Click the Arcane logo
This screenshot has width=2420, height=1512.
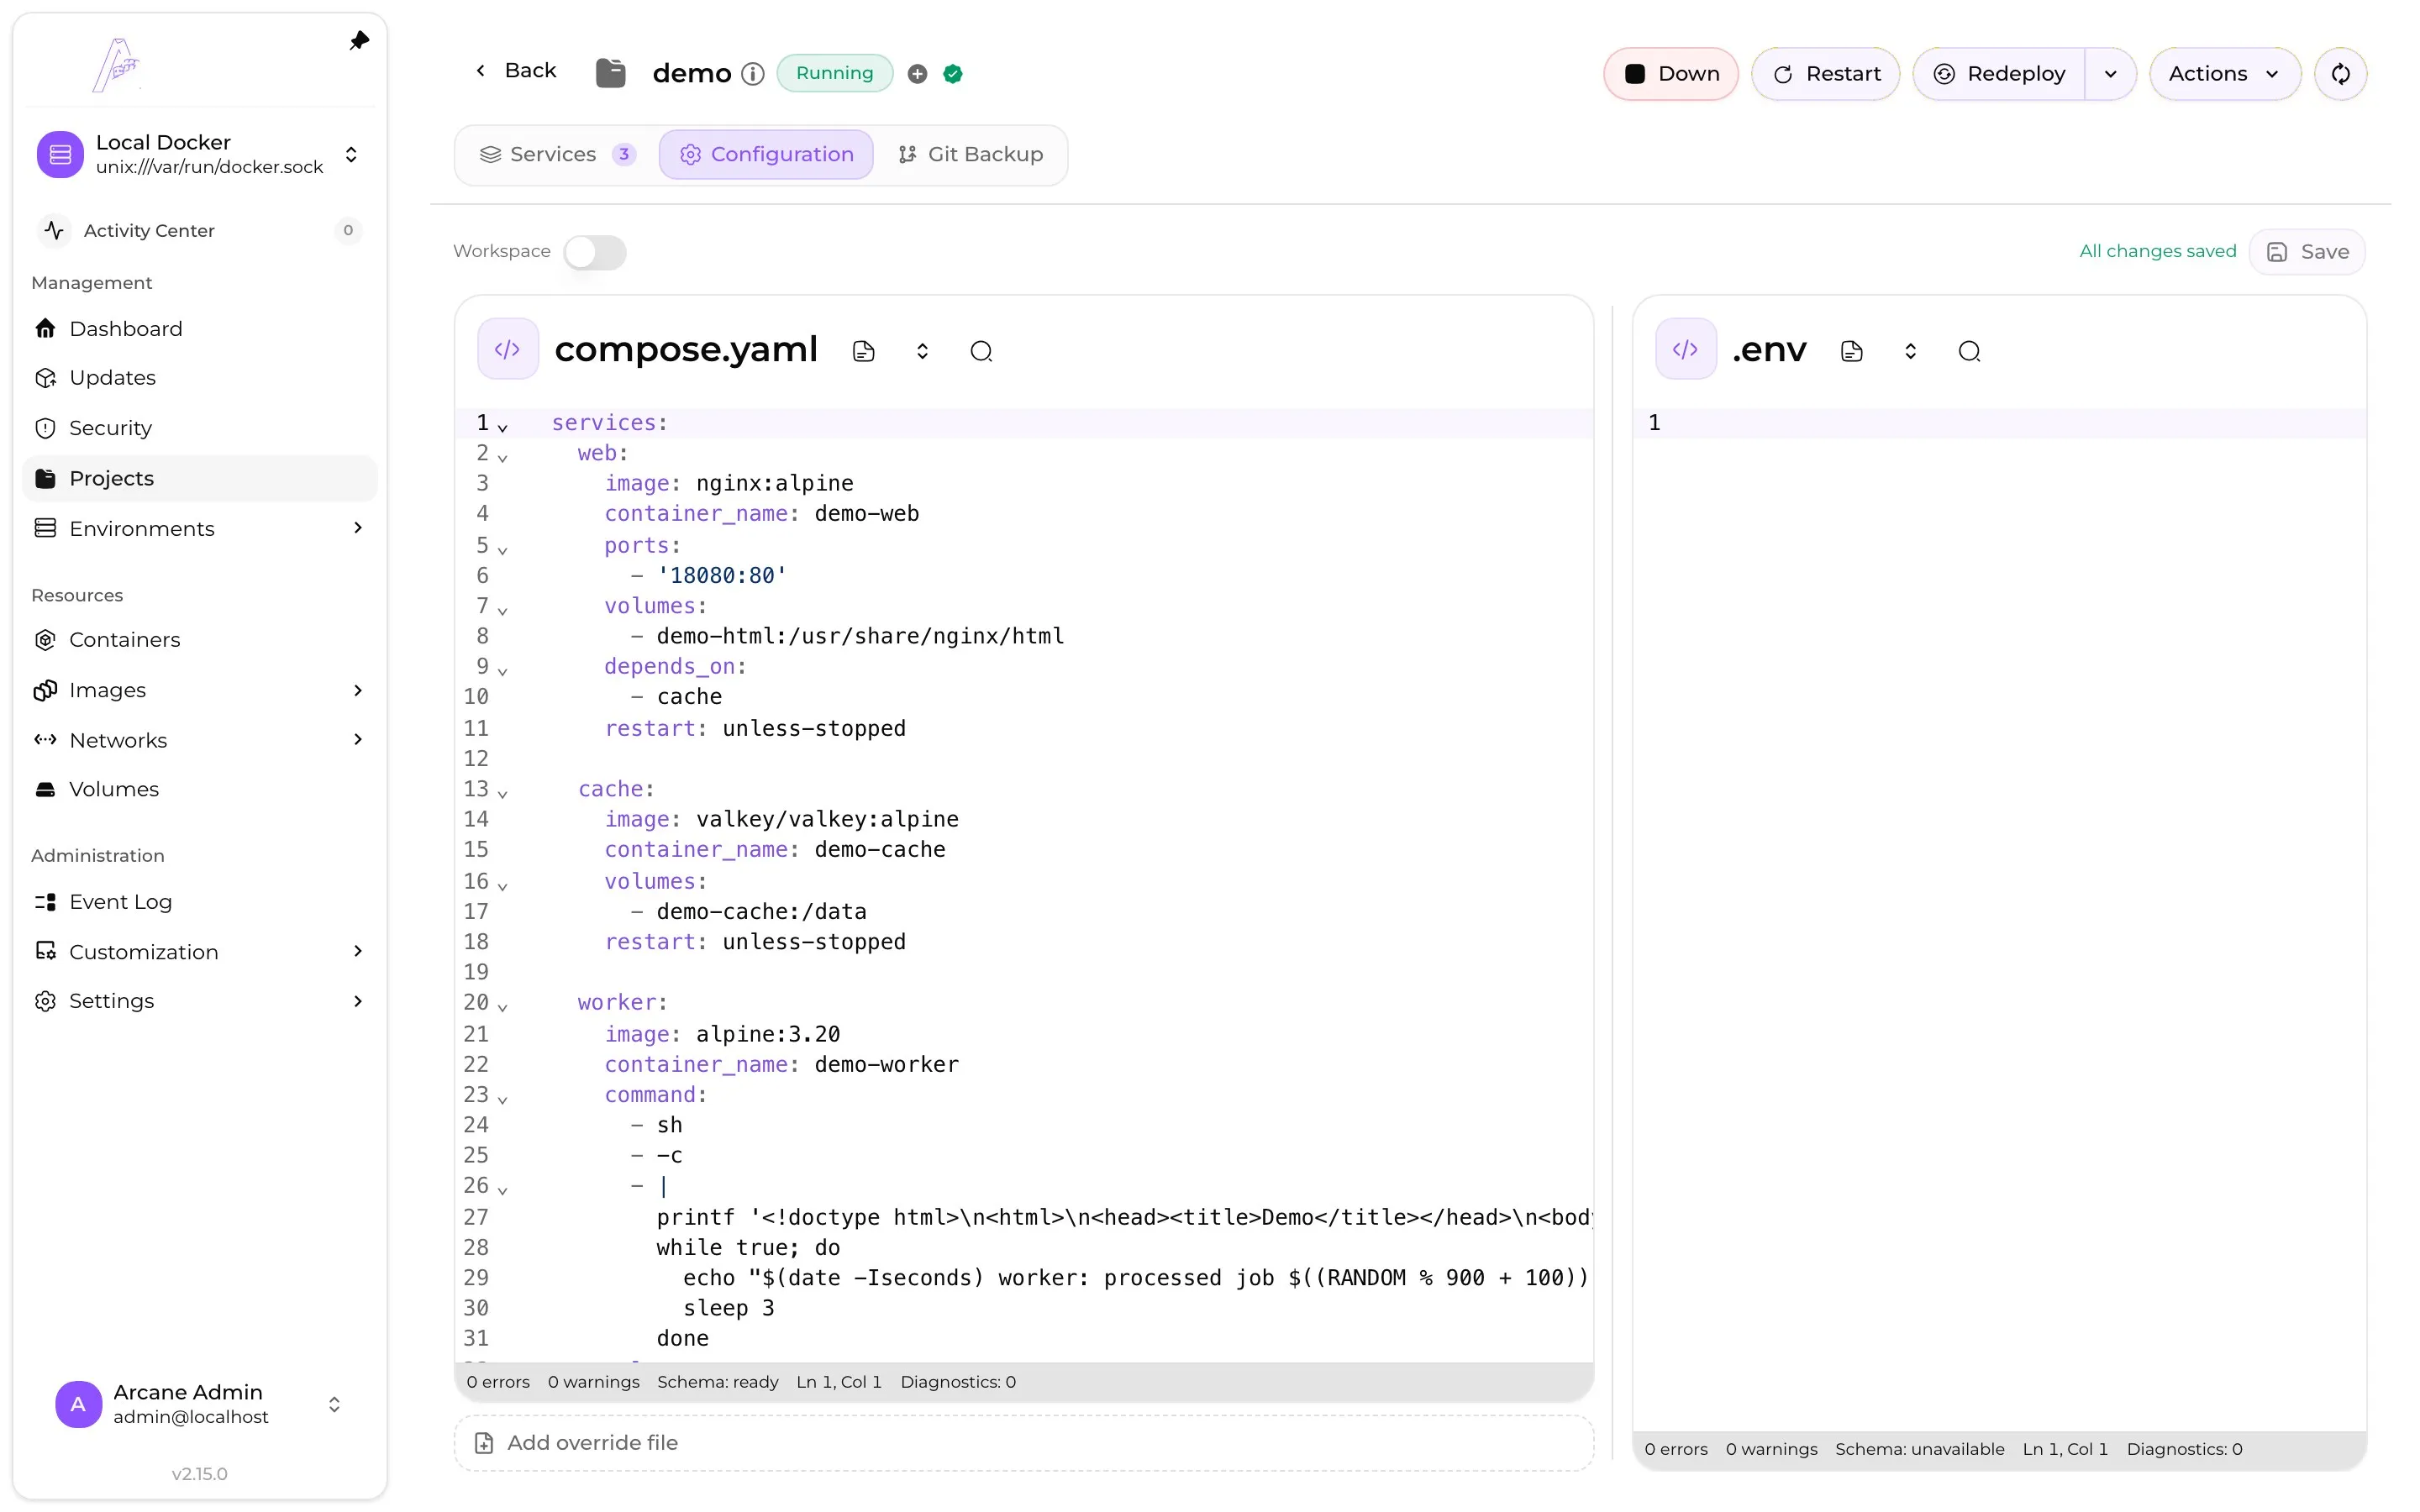coord(117,66)
